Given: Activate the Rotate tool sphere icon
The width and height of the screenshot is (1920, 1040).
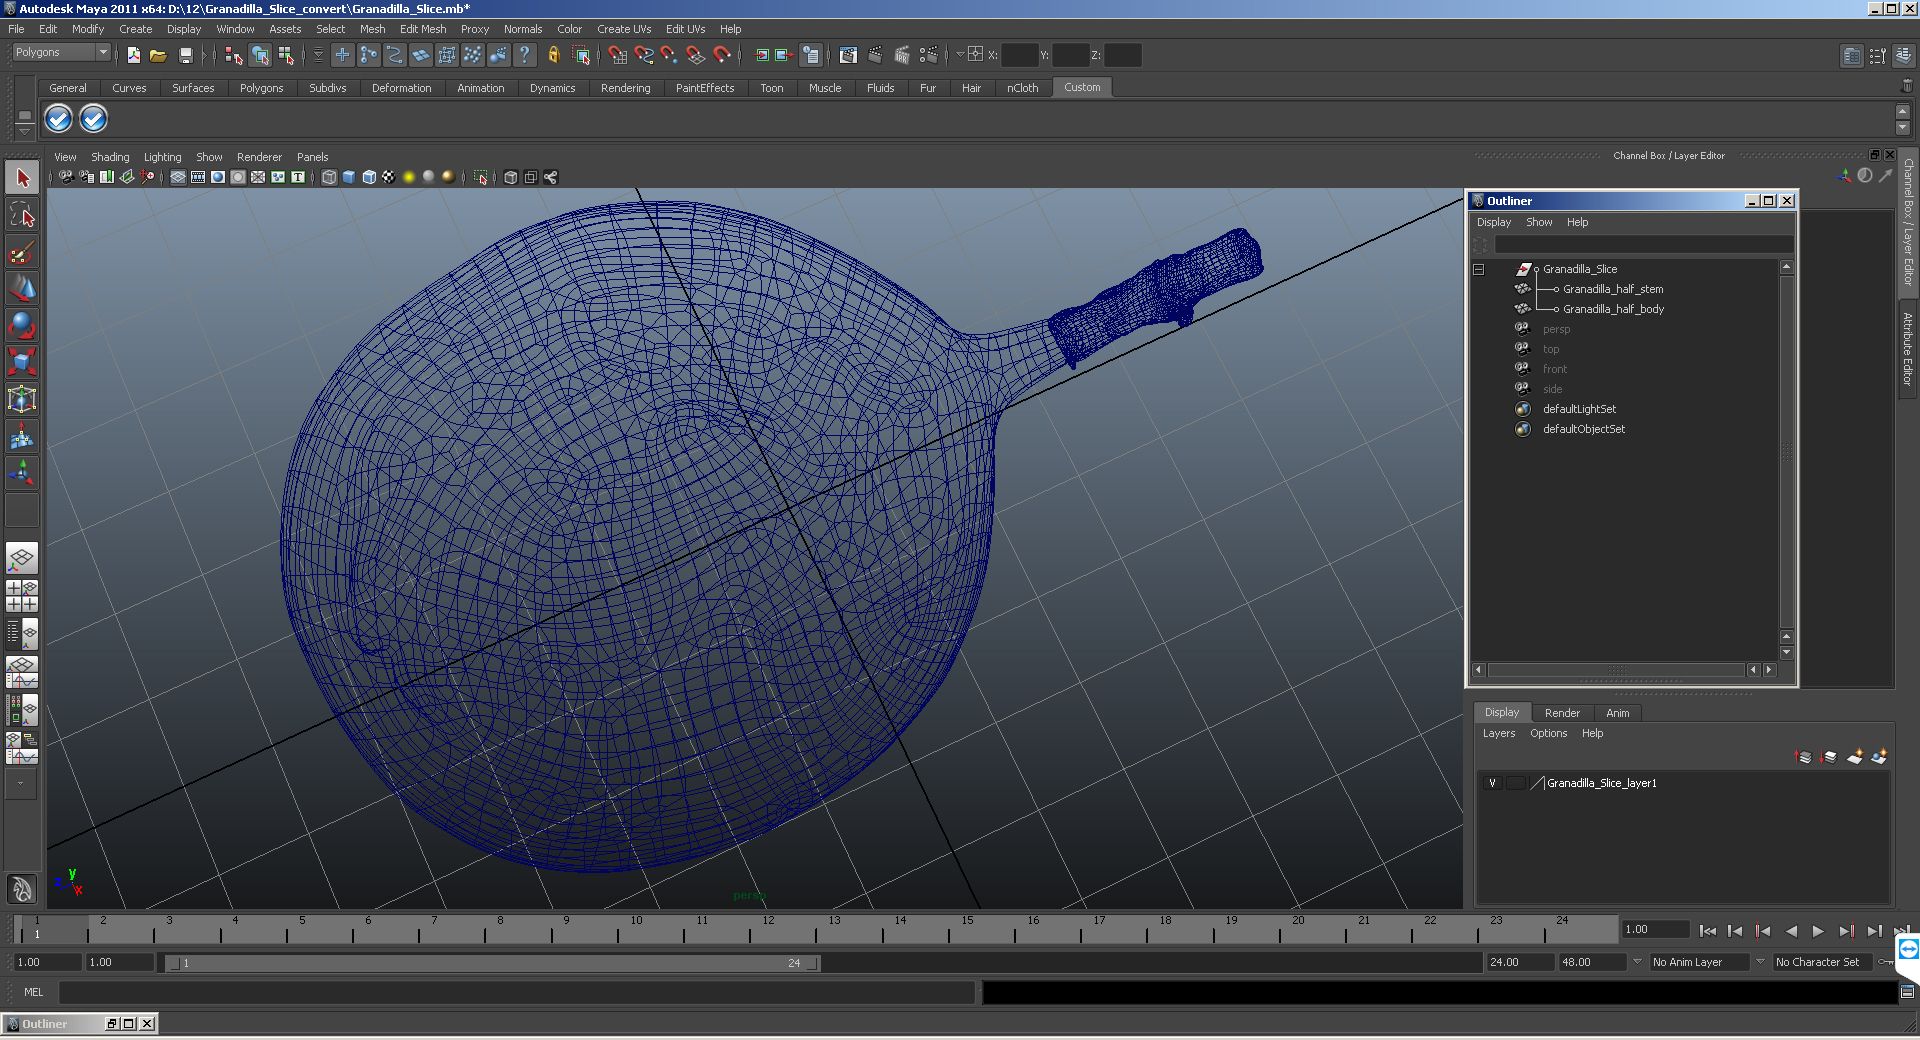Looking at the screenshot, I should (x=22, y=325).
